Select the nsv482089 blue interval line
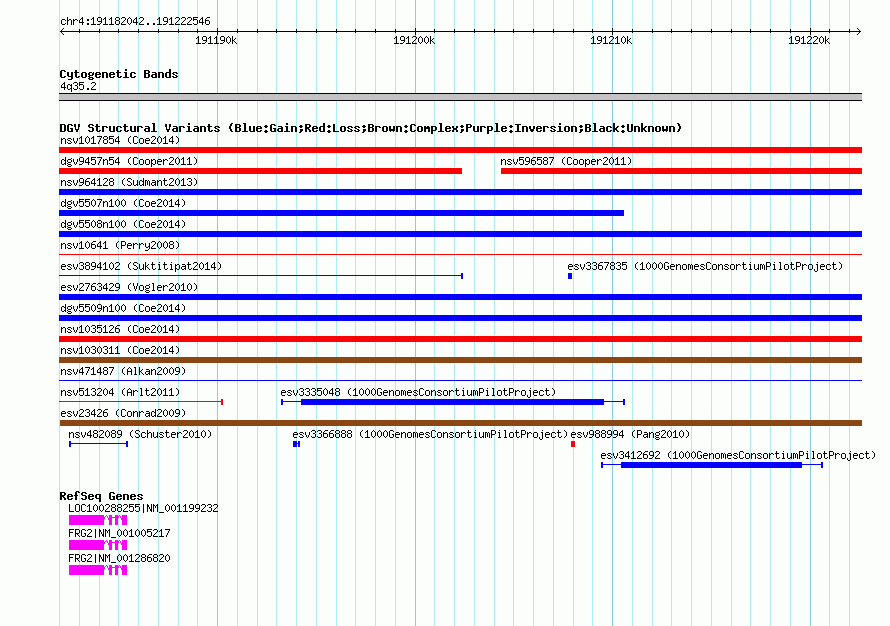Viewport: 890px width, 626px height. 98,444
